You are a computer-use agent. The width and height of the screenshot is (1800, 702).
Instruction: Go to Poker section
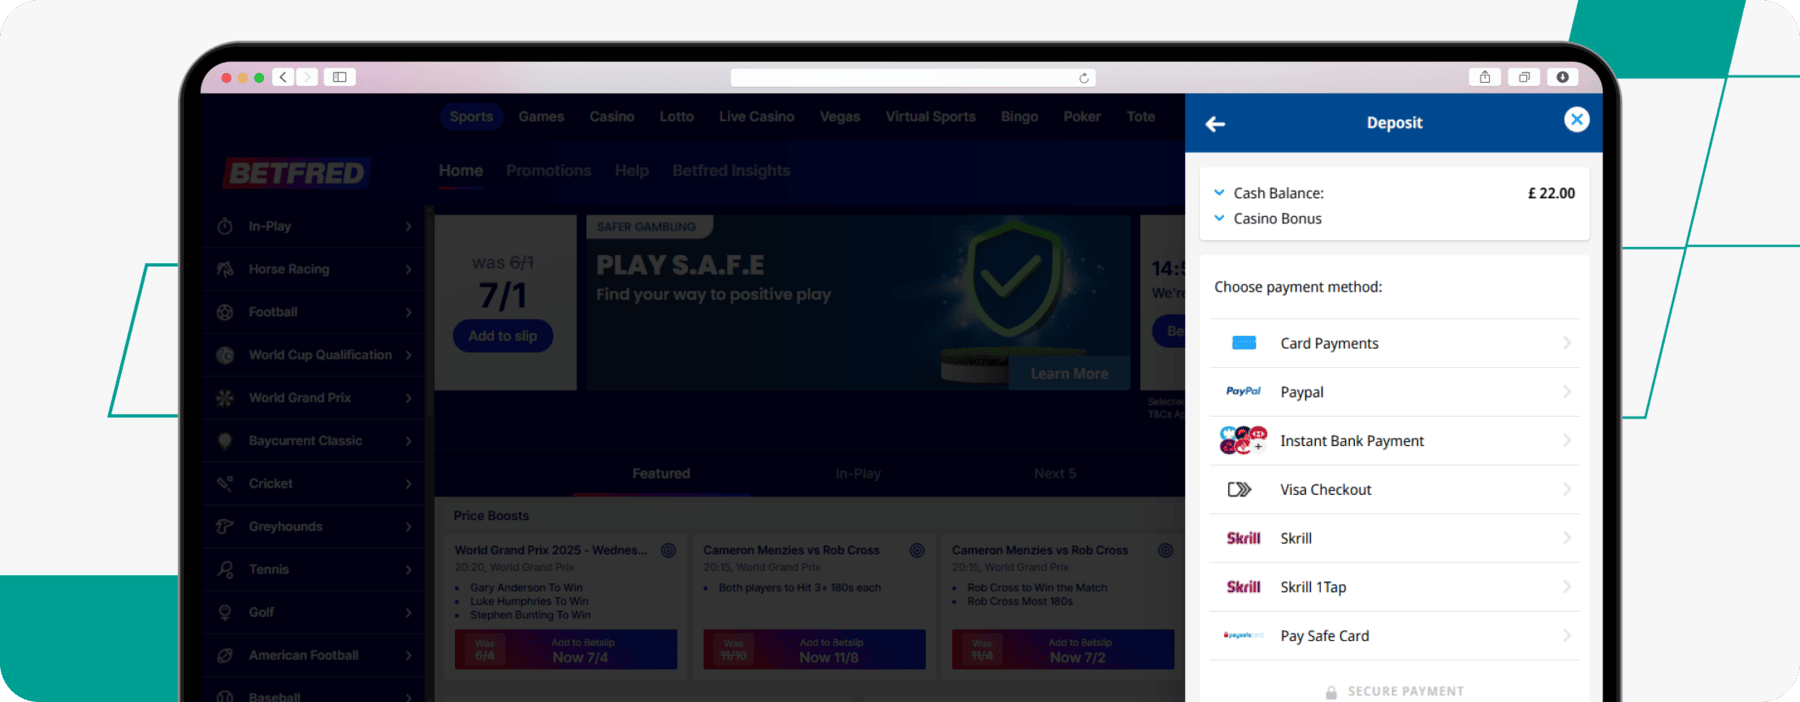click(x=1082, y=117)
